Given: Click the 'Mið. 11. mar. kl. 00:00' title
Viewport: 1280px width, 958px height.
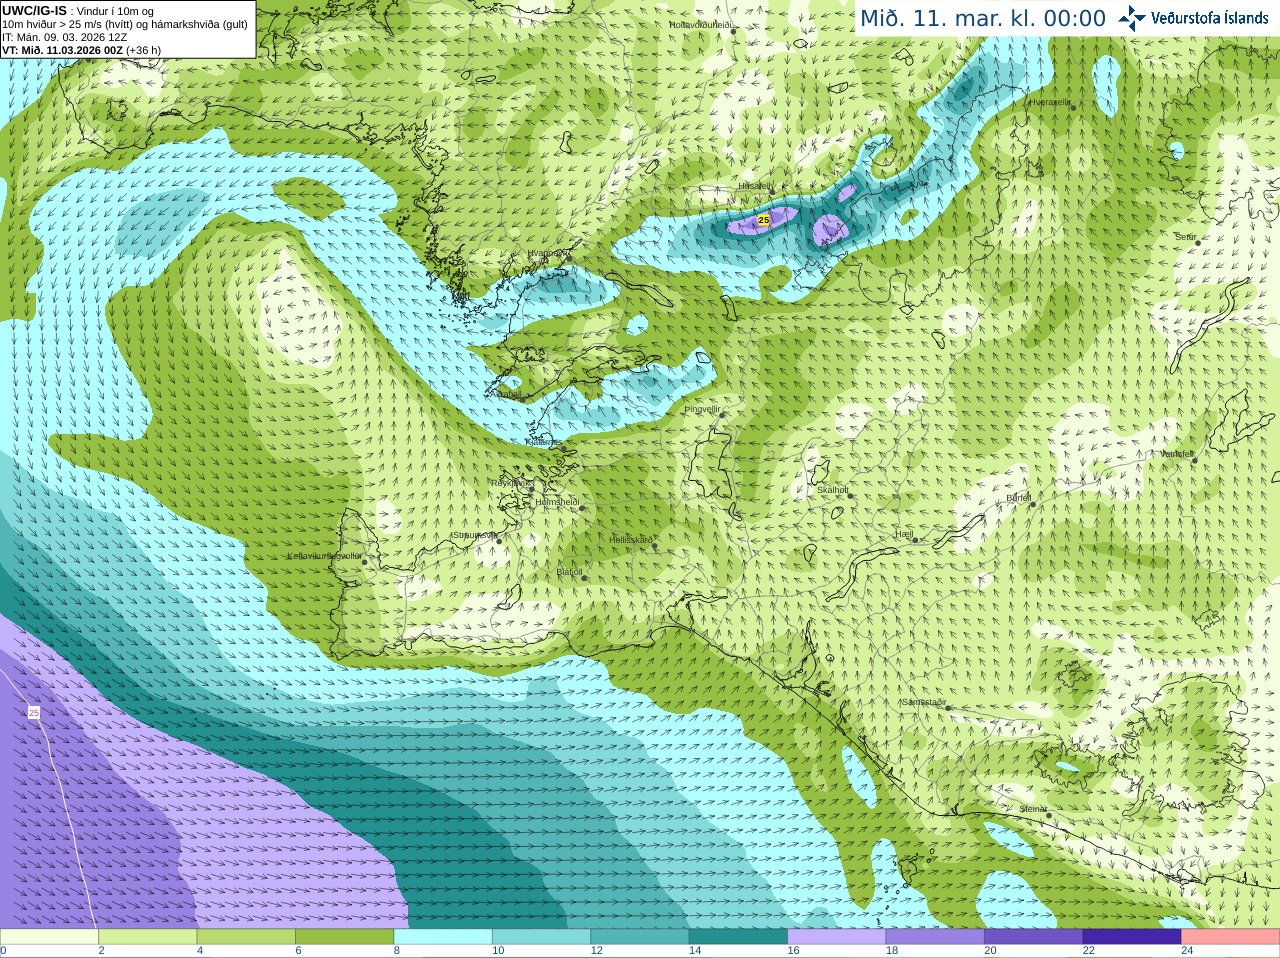Looking at the screenshot, I should point(983,19).
